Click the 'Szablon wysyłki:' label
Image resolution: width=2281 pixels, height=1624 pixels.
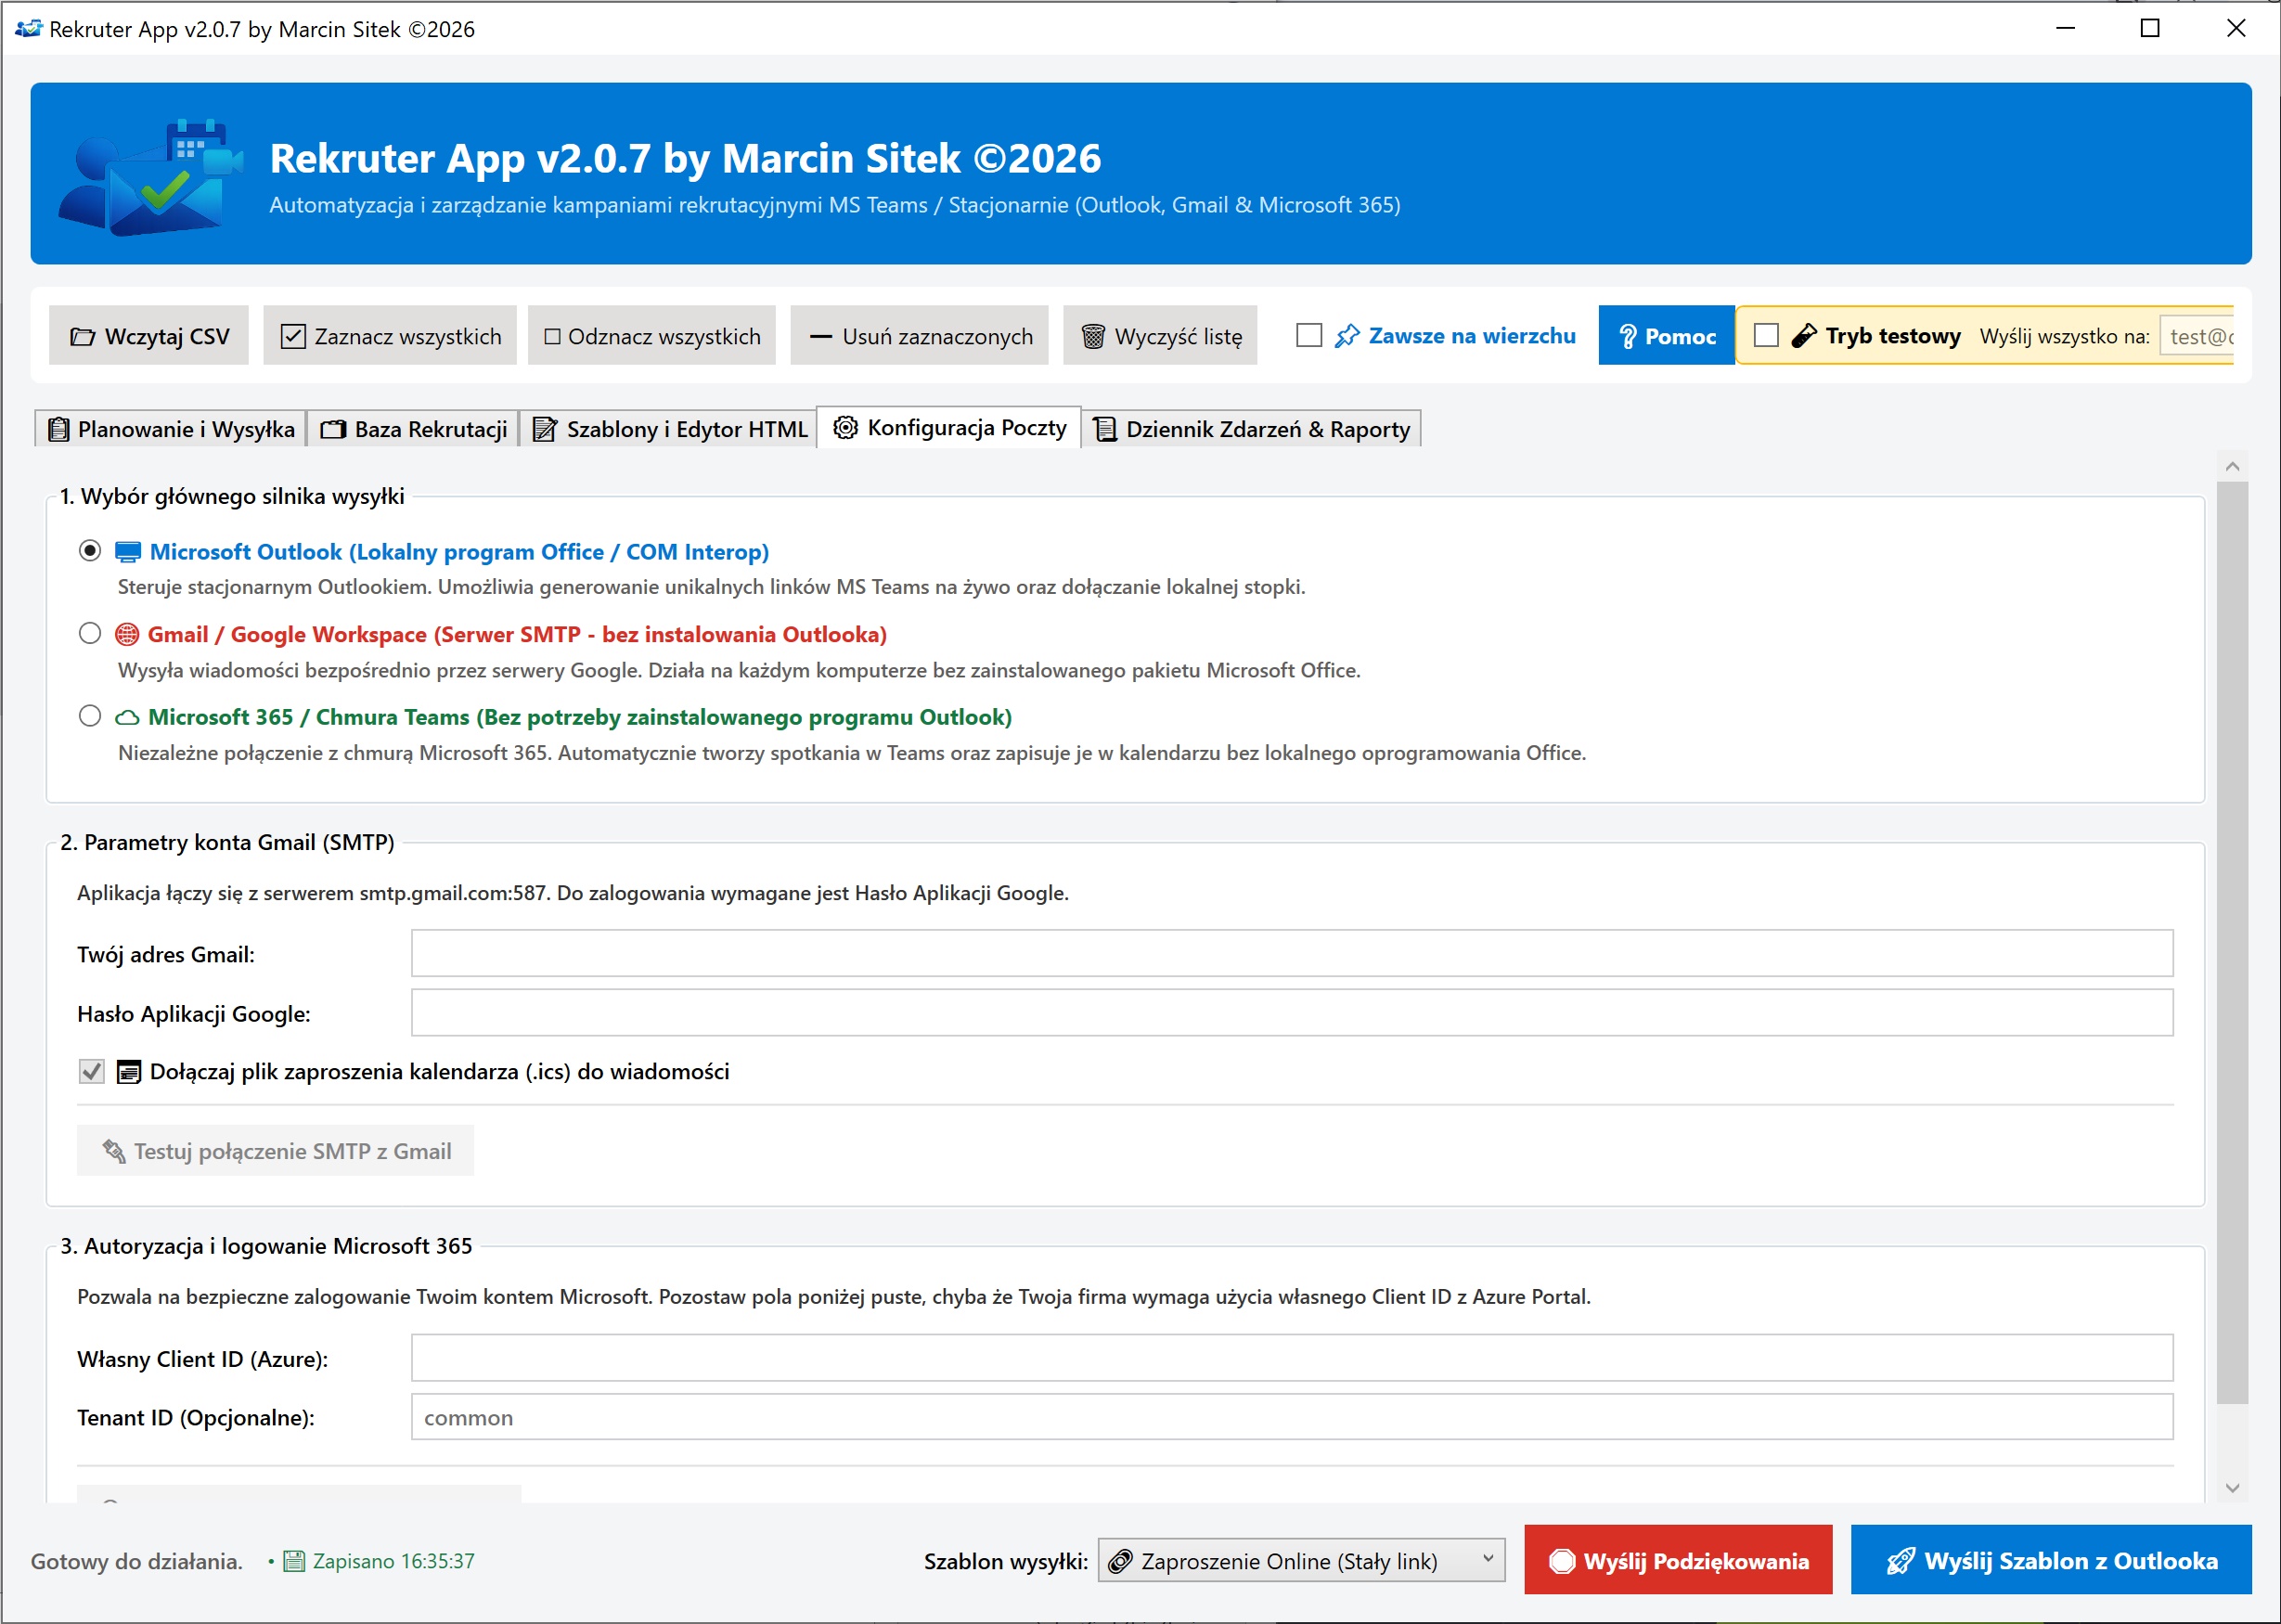[1006, 1561]
